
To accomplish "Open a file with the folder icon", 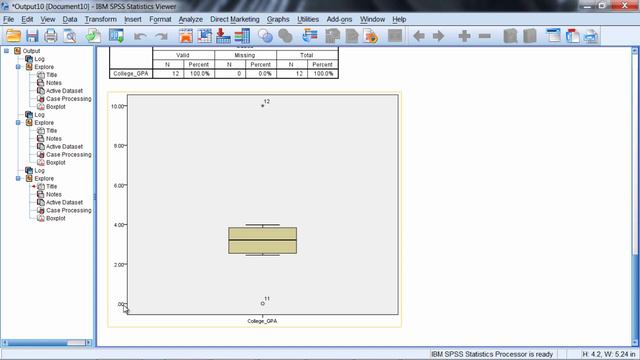I will click(x=13, y=36).
